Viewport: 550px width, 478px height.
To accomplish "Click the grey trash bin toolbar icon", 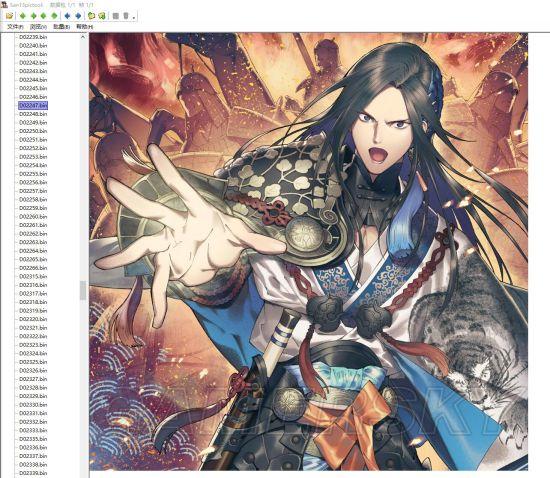I will 126,16.
